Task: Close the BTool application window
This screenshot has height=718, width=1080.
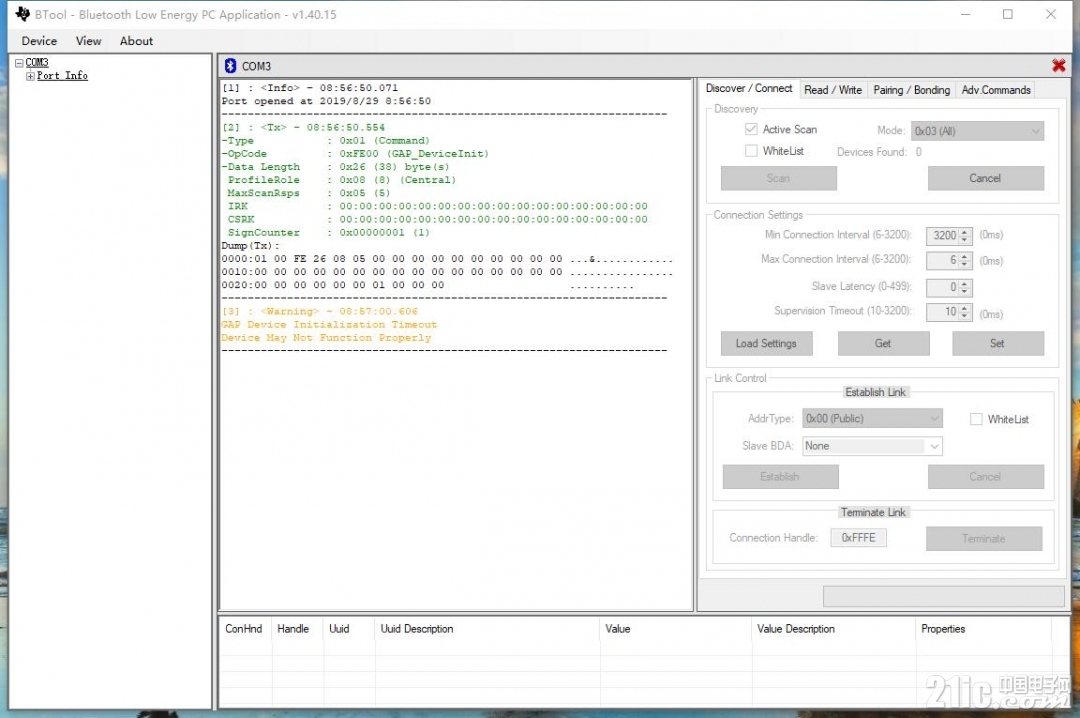Action: (1050, 14)
